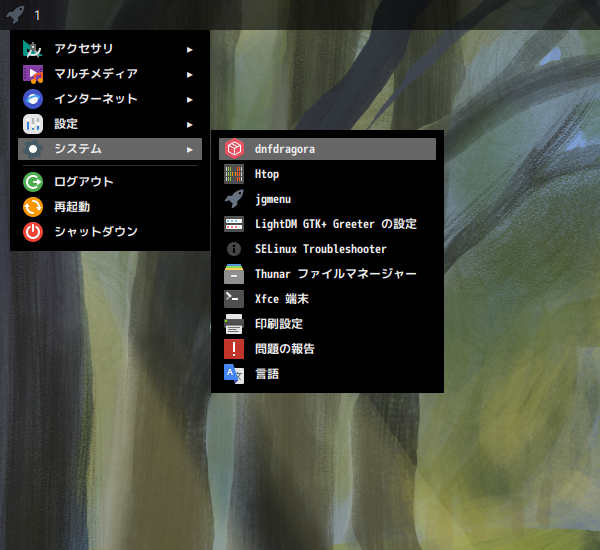Image resolution: width=600 pixels, height=550 pixels.
Task: Click the jgmenu rocket icon in submenu
Action: coord(234,199)
